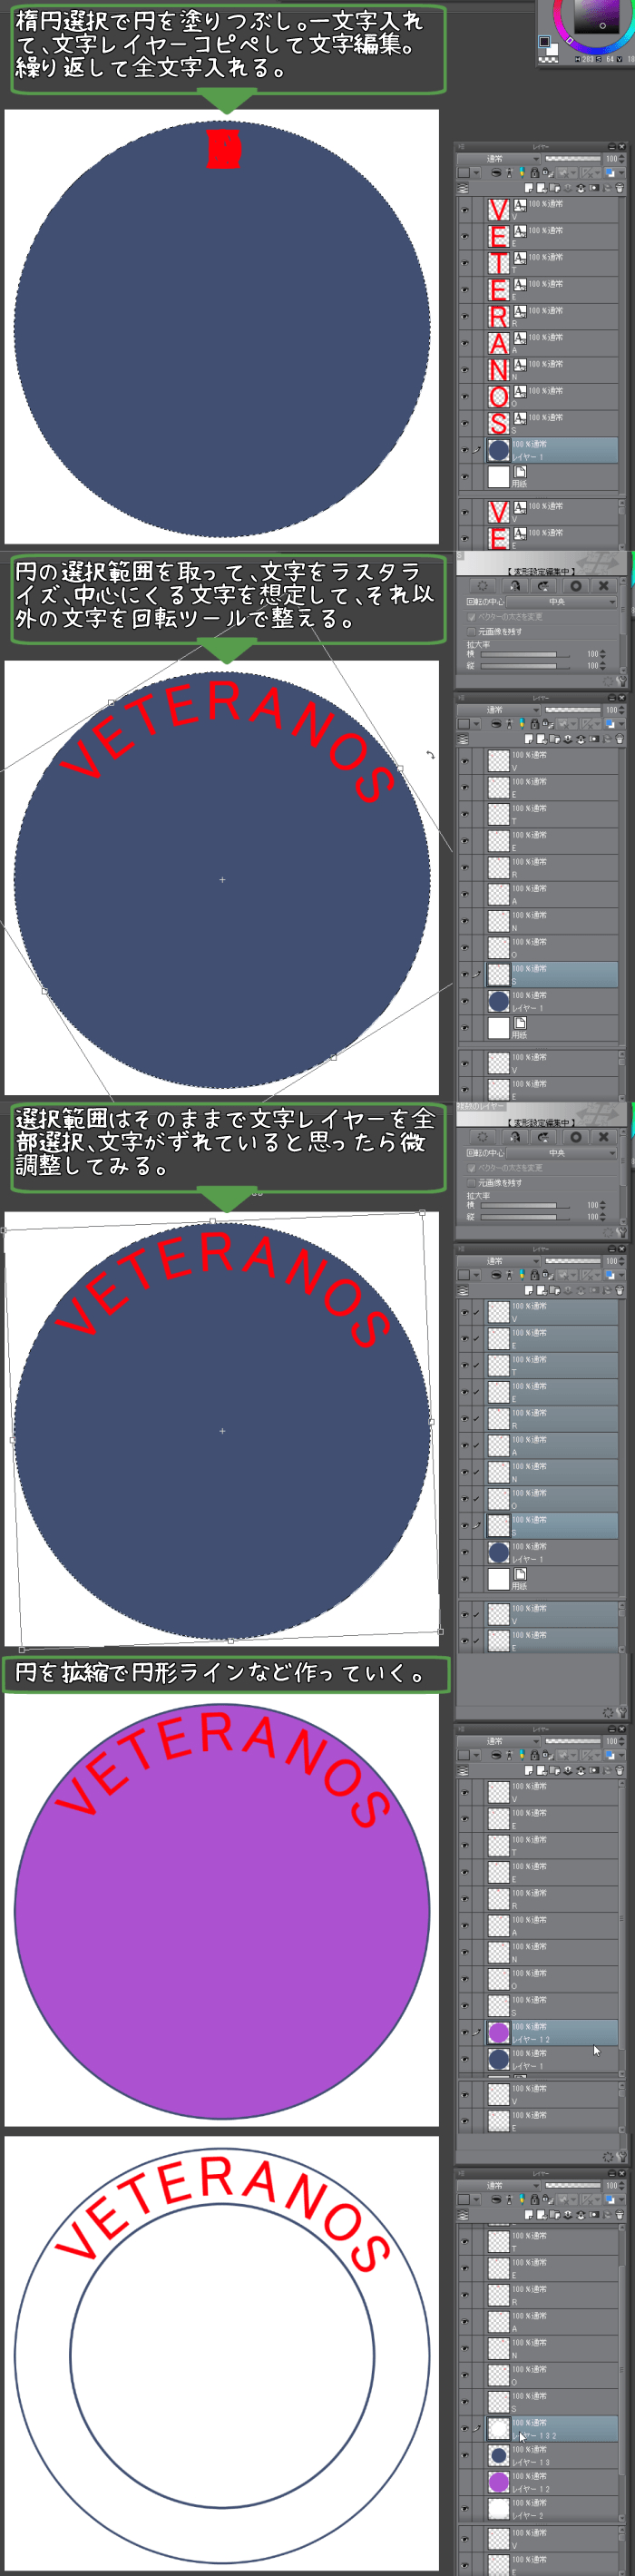The image size is (635, 2576).
Task: Confirm transform with circle OK button in first transform panel
Action: (x=575, y=586)
